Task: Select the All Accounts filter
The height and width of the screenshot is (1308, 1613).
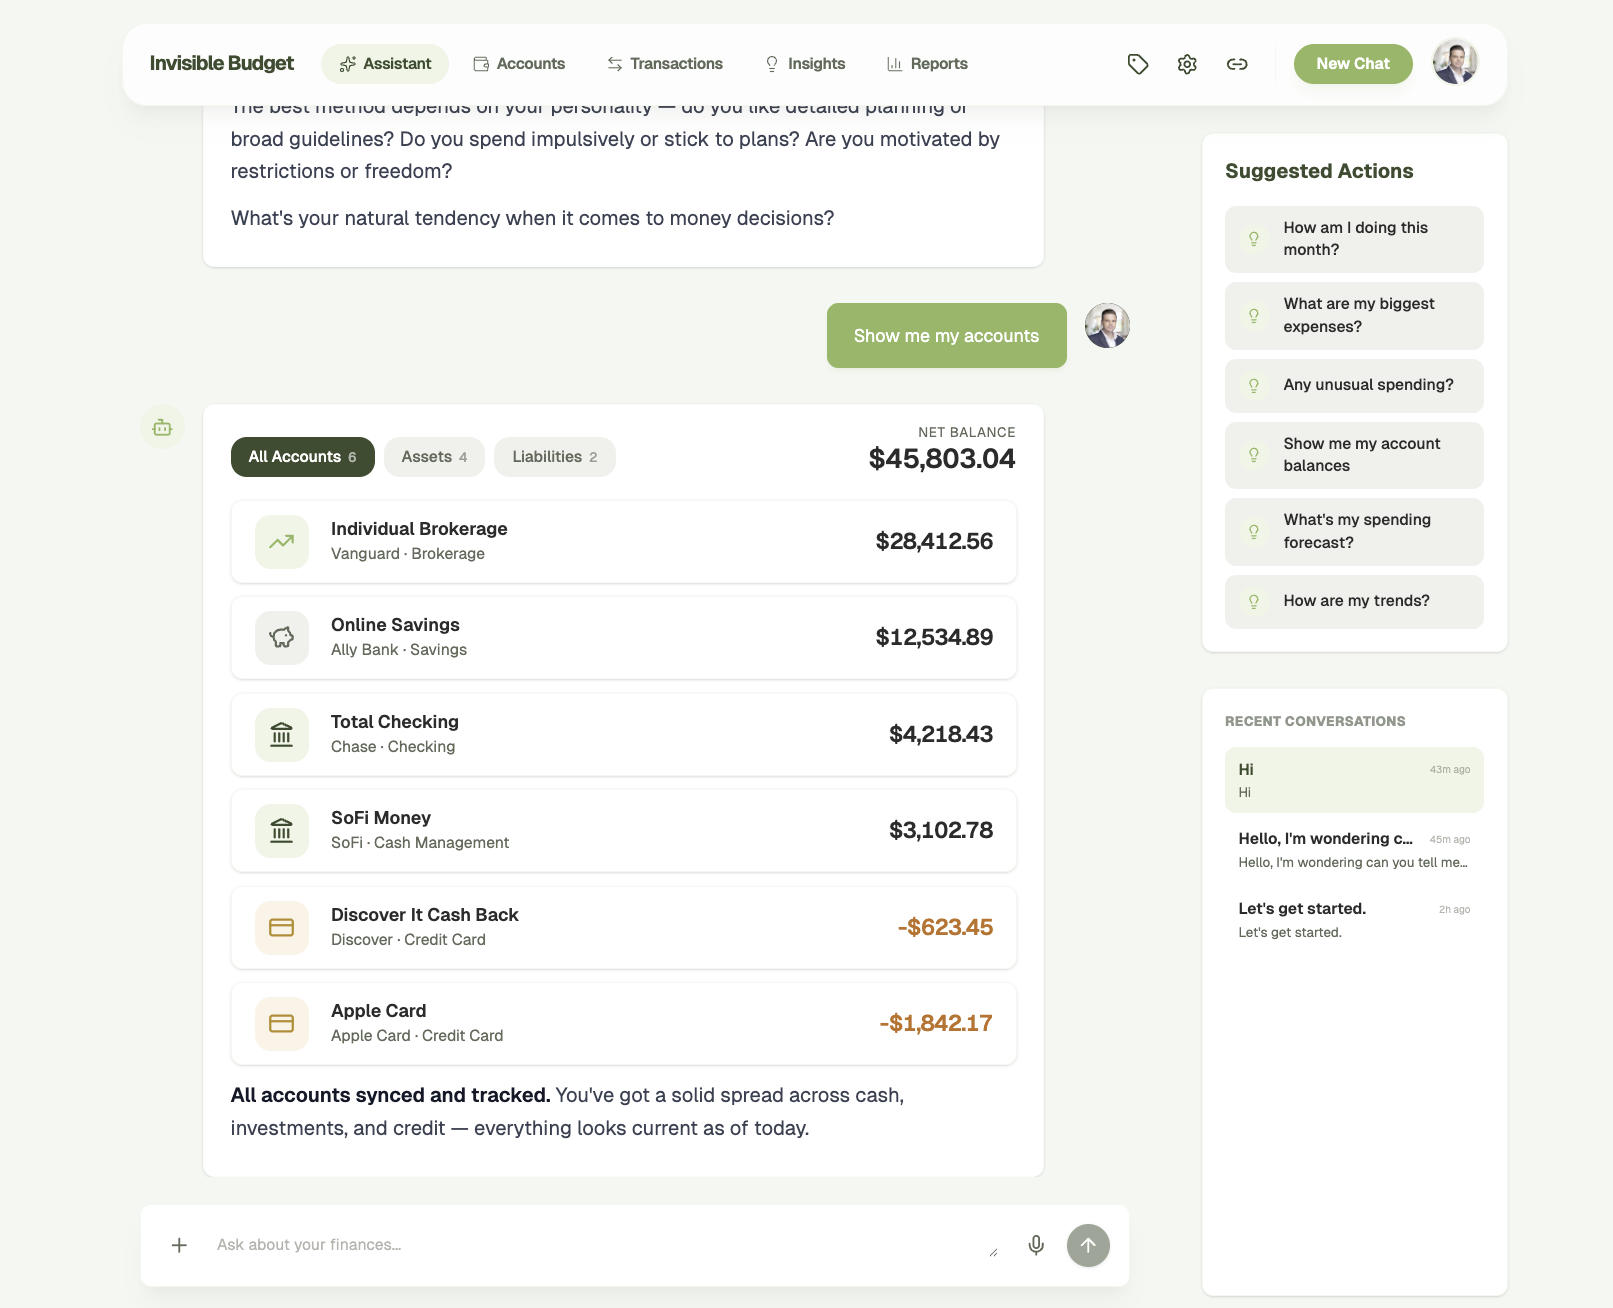Action: [302, 456]
